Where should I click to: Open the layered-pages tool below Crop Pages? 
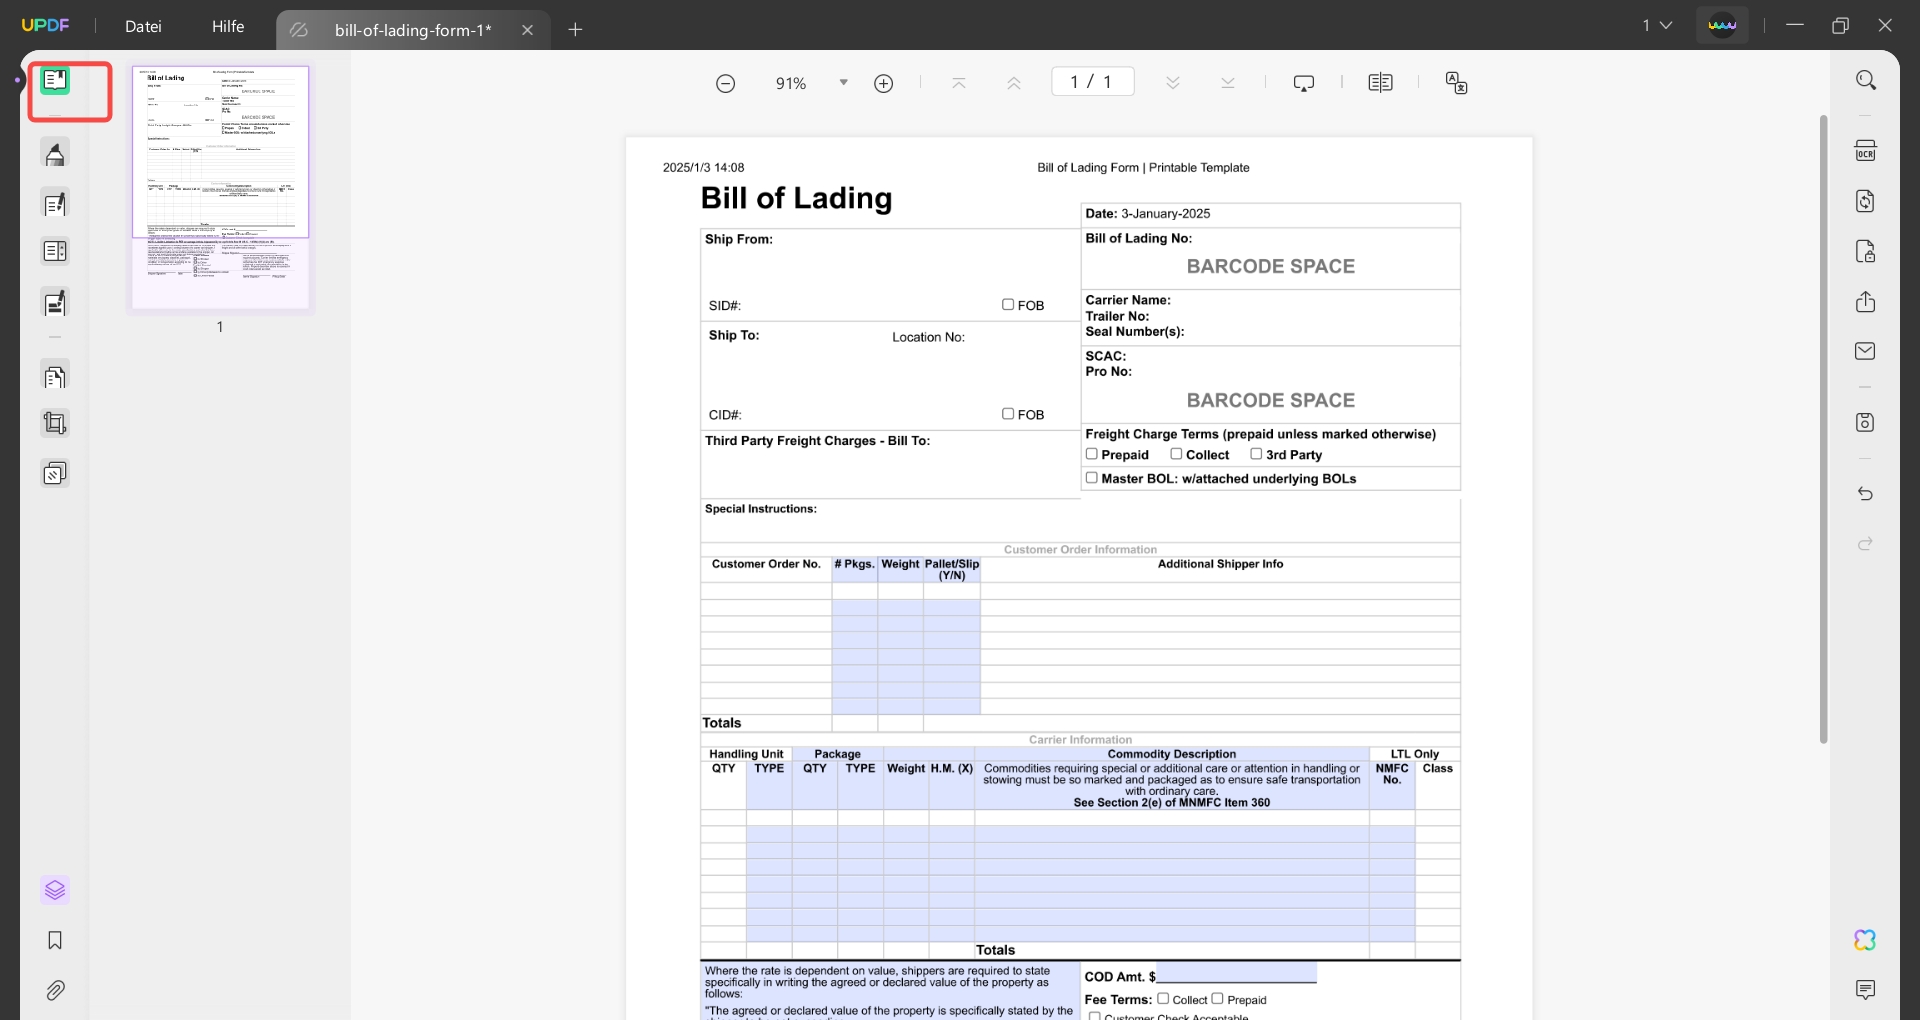click(55, 473)
